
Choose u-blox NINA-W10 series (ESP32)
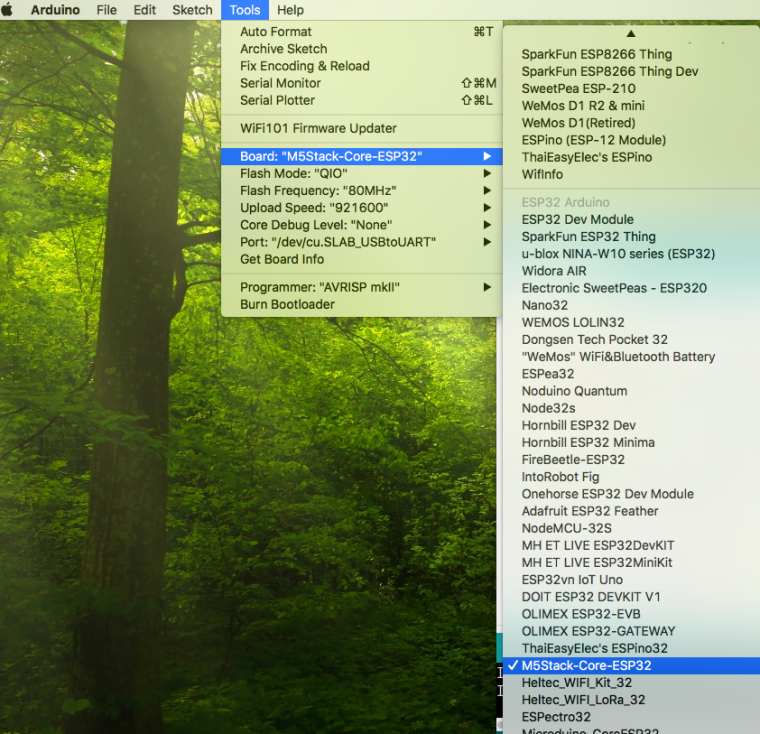(x=632, y=254)
